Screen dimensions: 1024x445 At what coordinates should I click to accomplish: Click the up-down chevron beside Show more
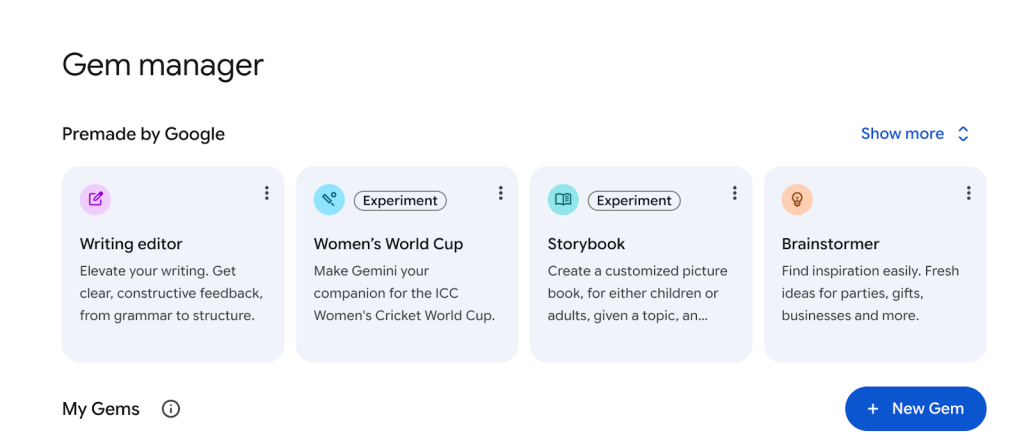coord(963,133)
